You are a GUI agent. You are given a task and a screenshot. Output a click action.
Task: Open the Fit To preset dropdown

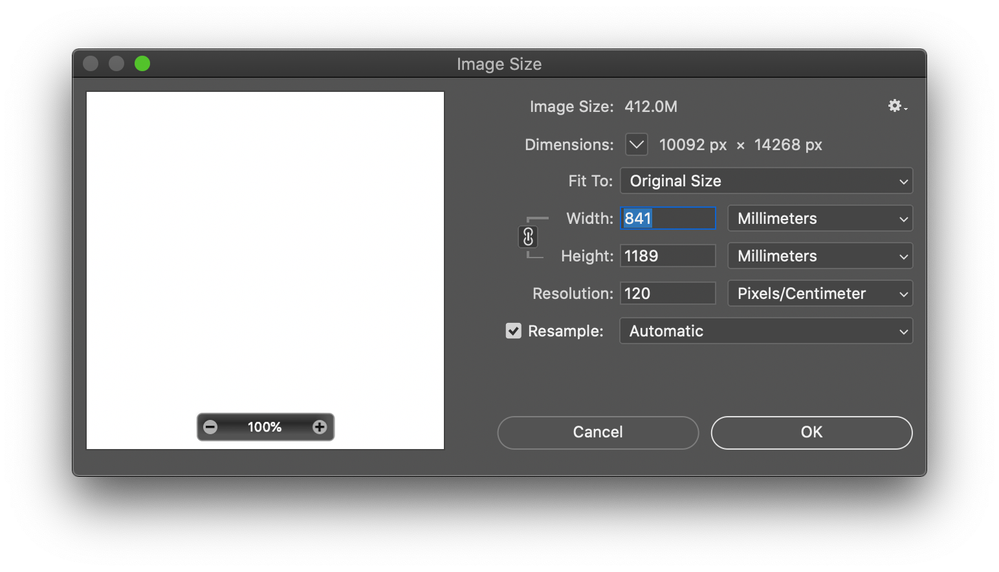(x=766, y=181)
